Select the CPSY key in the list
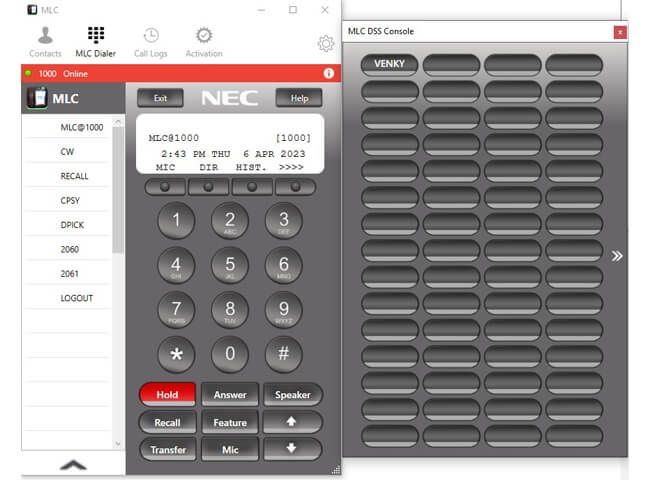This screenshot has height=500, width=650. pos(67,201)
